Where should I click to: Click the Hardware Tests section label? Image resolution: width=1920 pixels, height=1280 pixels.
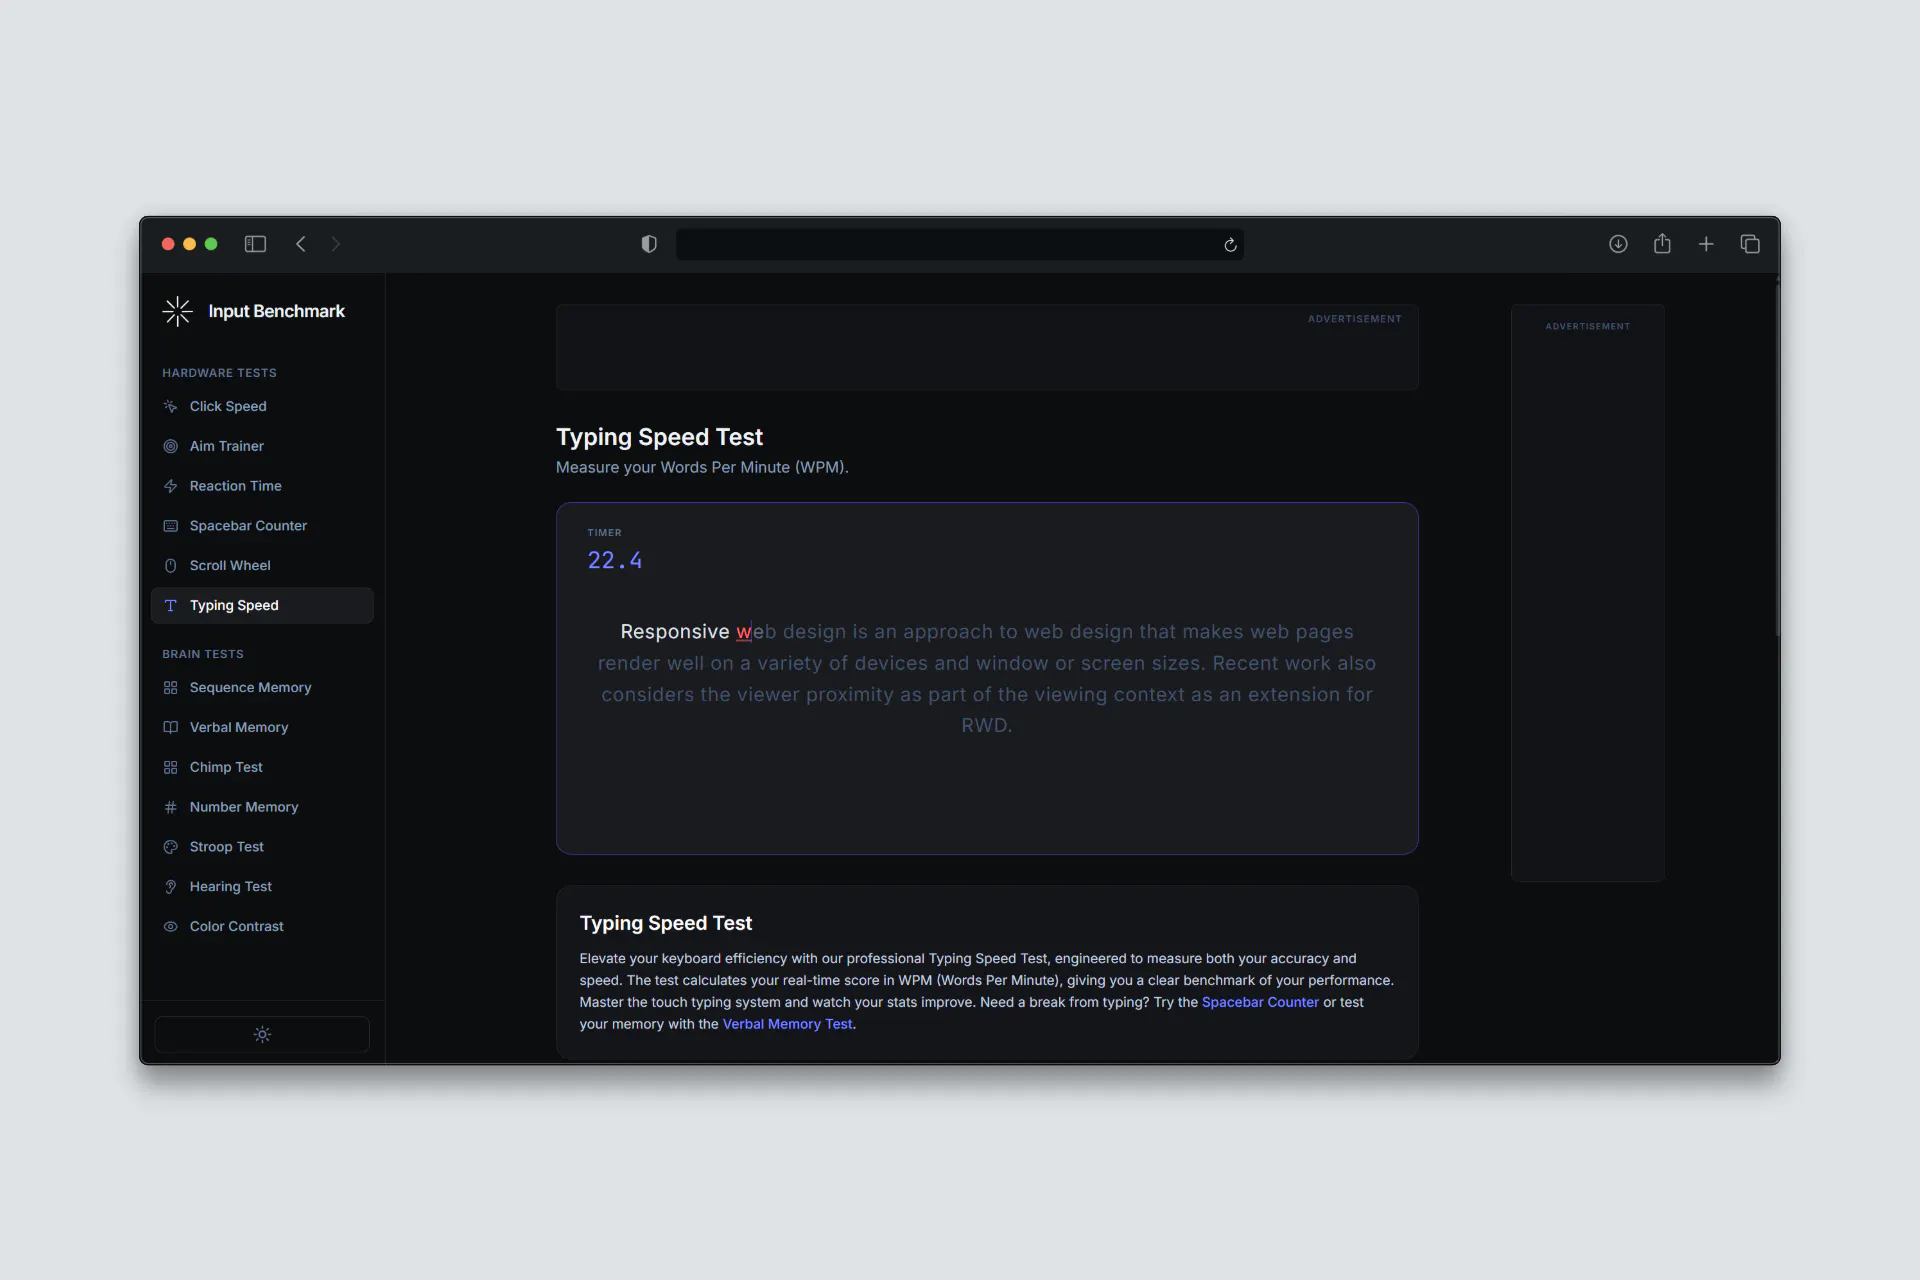[219, 373]
